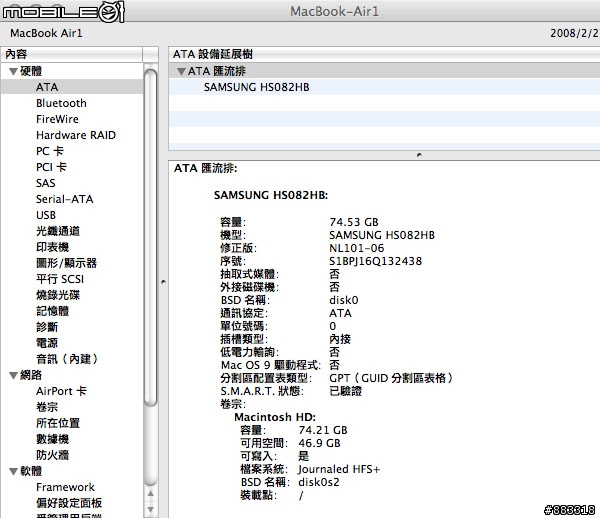
Task: Open the SAS entry
Action: (46, 183)
